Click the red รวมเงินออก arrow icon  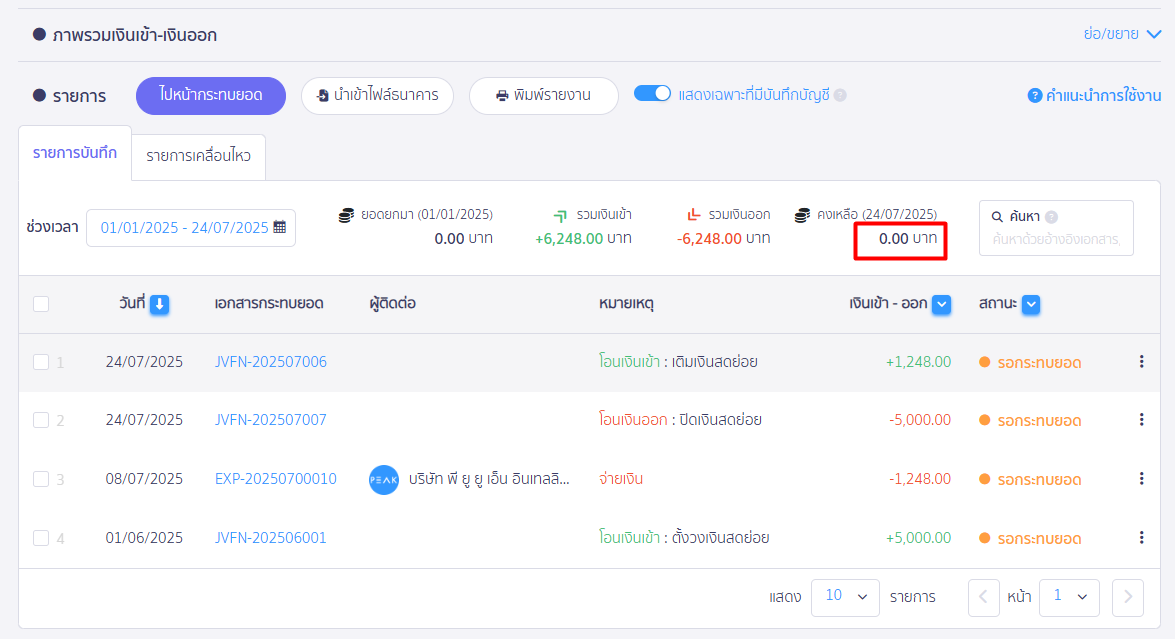693,215
